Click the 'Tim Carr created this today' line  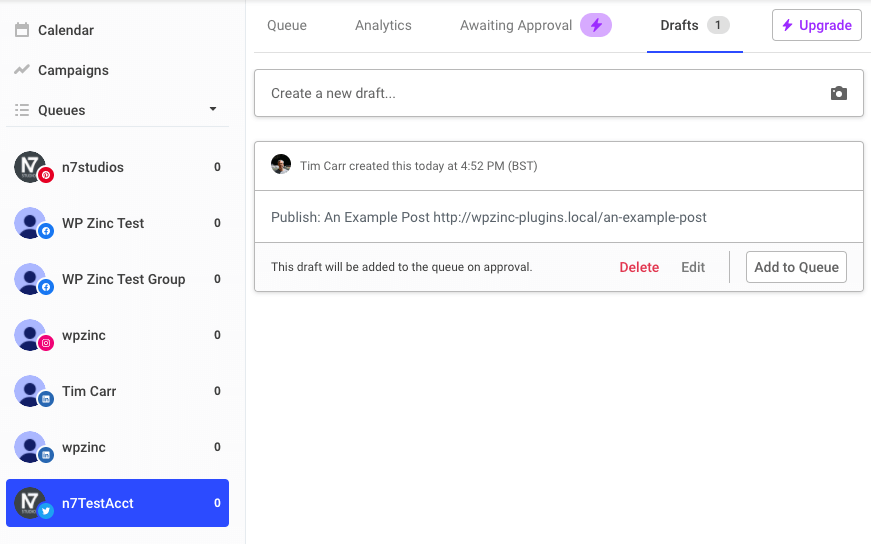[x=419, y=166]
